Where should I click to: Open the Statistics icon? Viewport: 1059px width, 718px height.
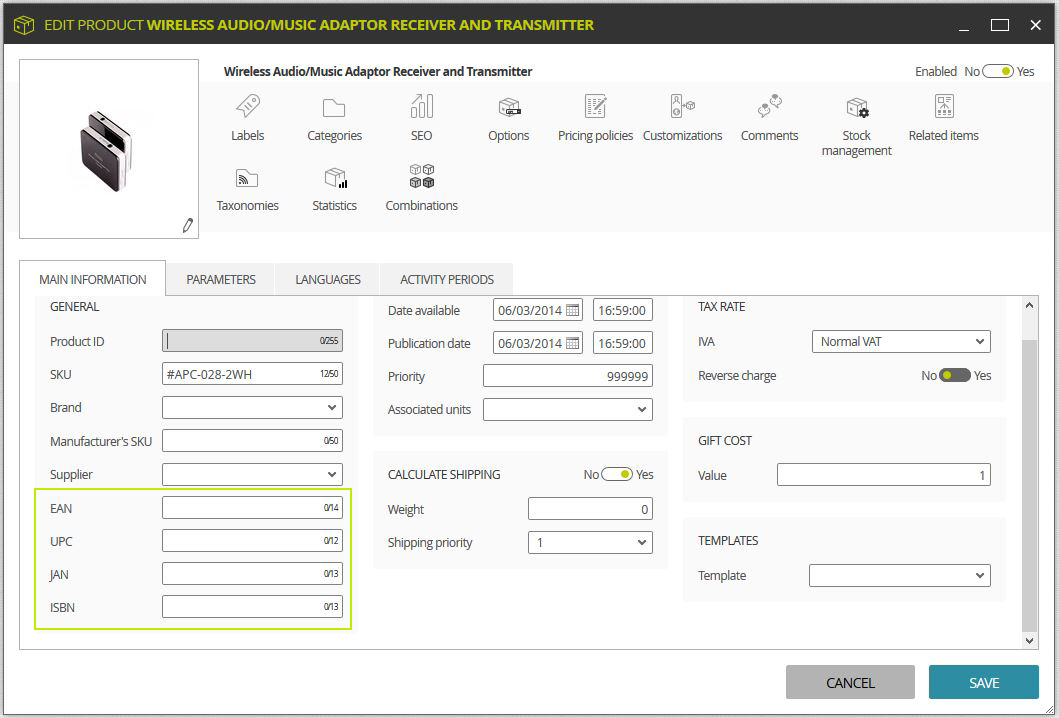tap(335, 178)
